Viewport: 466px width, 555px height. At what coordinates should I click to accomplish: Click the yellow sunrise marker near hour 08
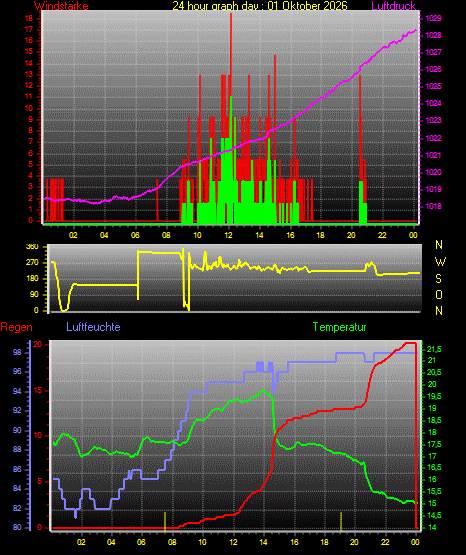pos(165,521)
